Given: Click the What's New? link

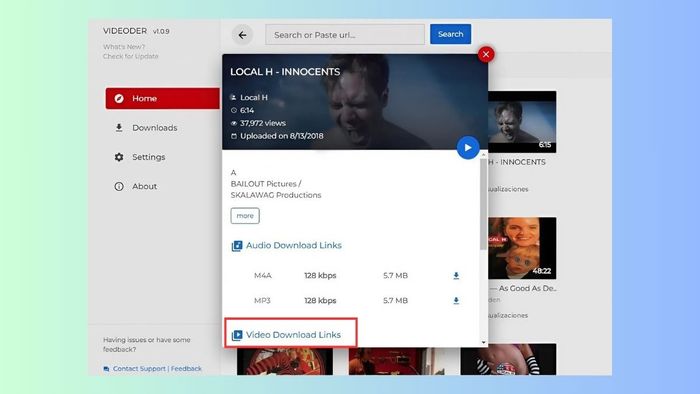Looking at the screenshot, I should tap(124, 47).
